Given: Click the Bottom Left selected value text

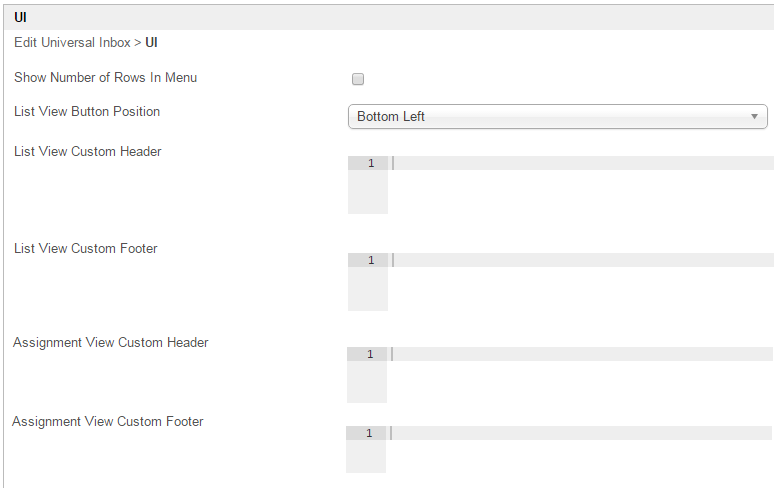Looking at the screenshot, I should click(391, 117).
